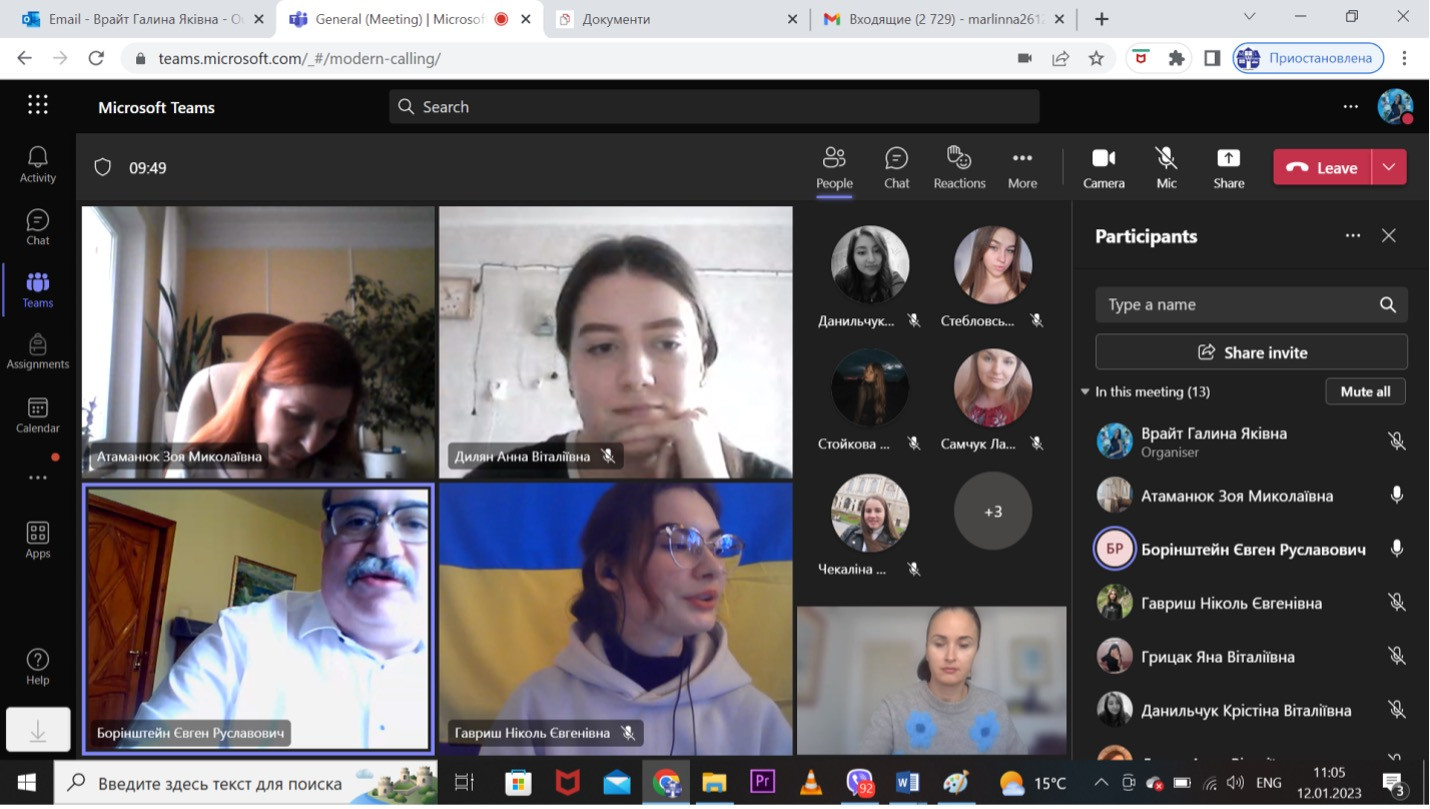1430x809 pixels.
Task: Open Teams section in left sidebar
Action: pos(38,290)
